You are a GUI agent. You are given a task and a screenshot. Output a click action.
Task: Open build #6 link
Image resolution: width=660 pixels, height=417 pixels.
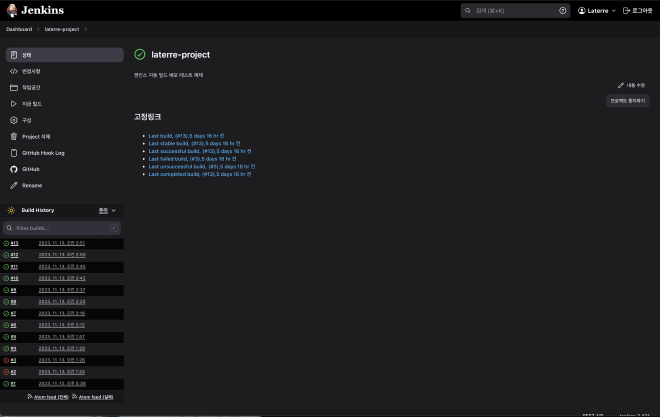coord(13,325)
